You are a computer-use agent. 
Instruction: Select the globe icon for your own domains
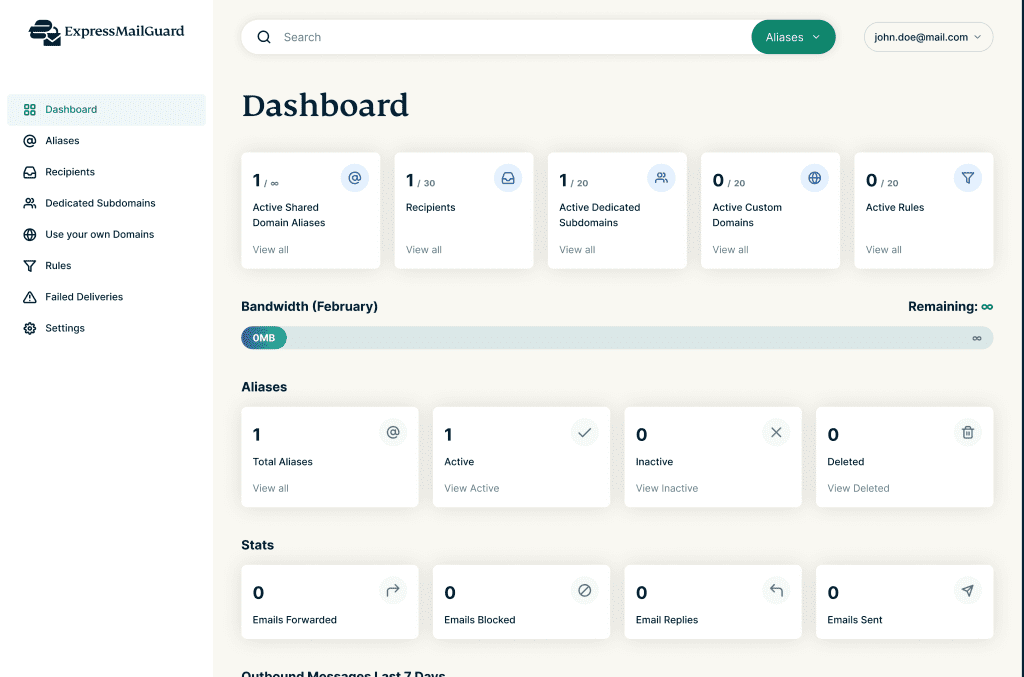30,234
